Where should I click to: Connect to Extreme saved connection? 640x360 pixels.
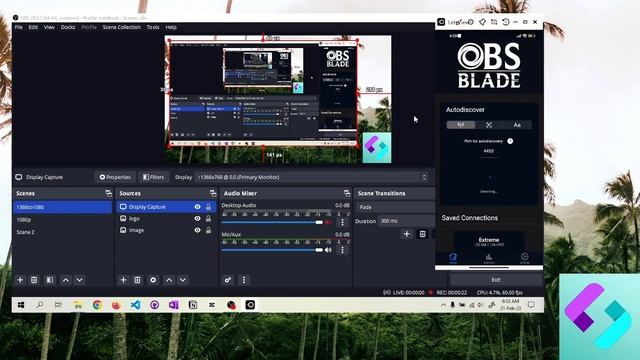point(489,241)
